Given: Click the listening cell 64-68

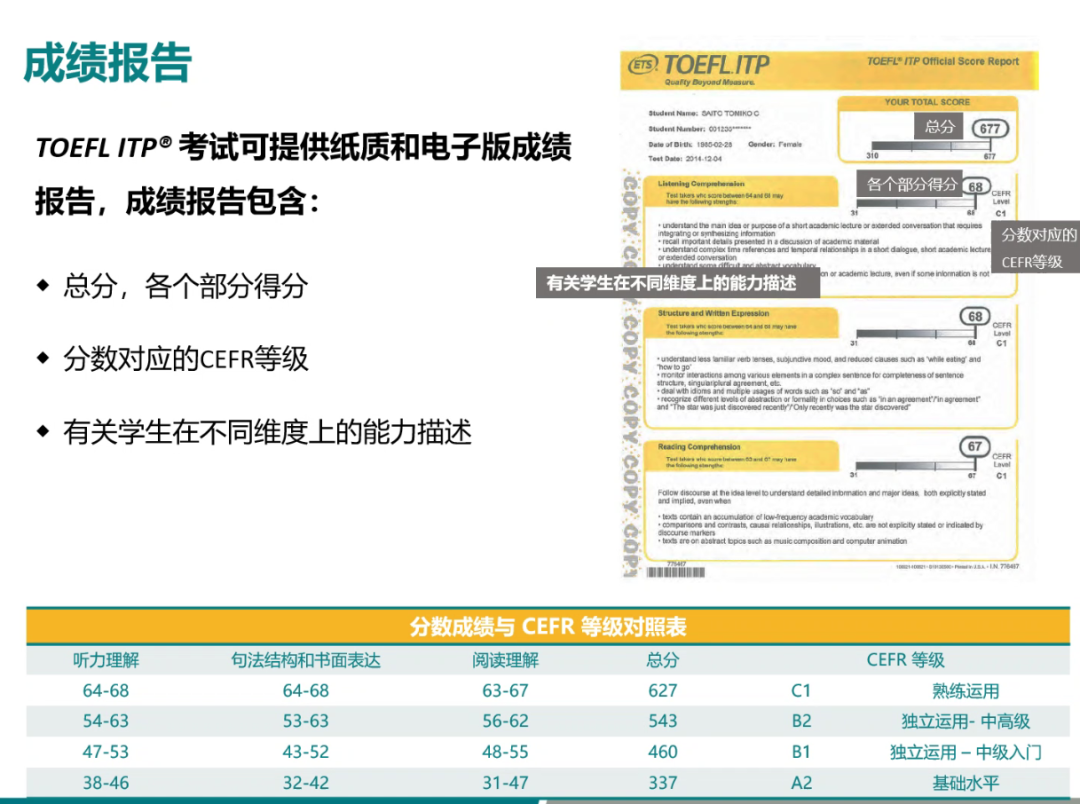Looking at the screenshot, I should [x=106, y=690].
